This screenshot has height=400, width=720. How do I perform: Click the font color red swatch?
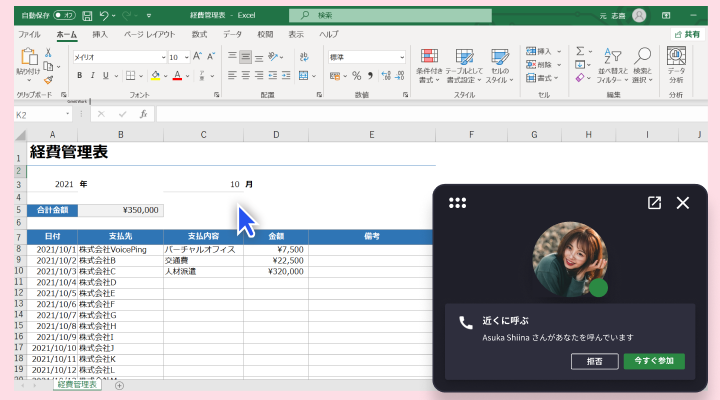pos(177,76)
